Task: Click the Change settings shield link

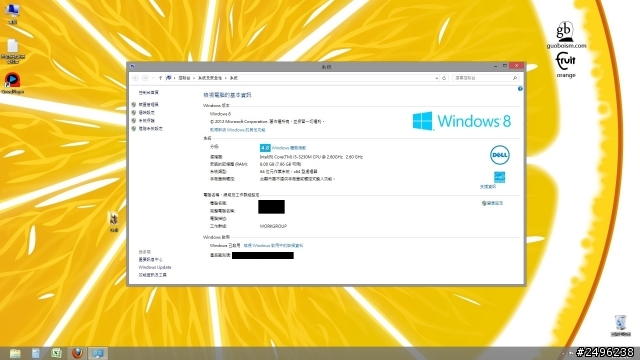Action: [492, 203]
